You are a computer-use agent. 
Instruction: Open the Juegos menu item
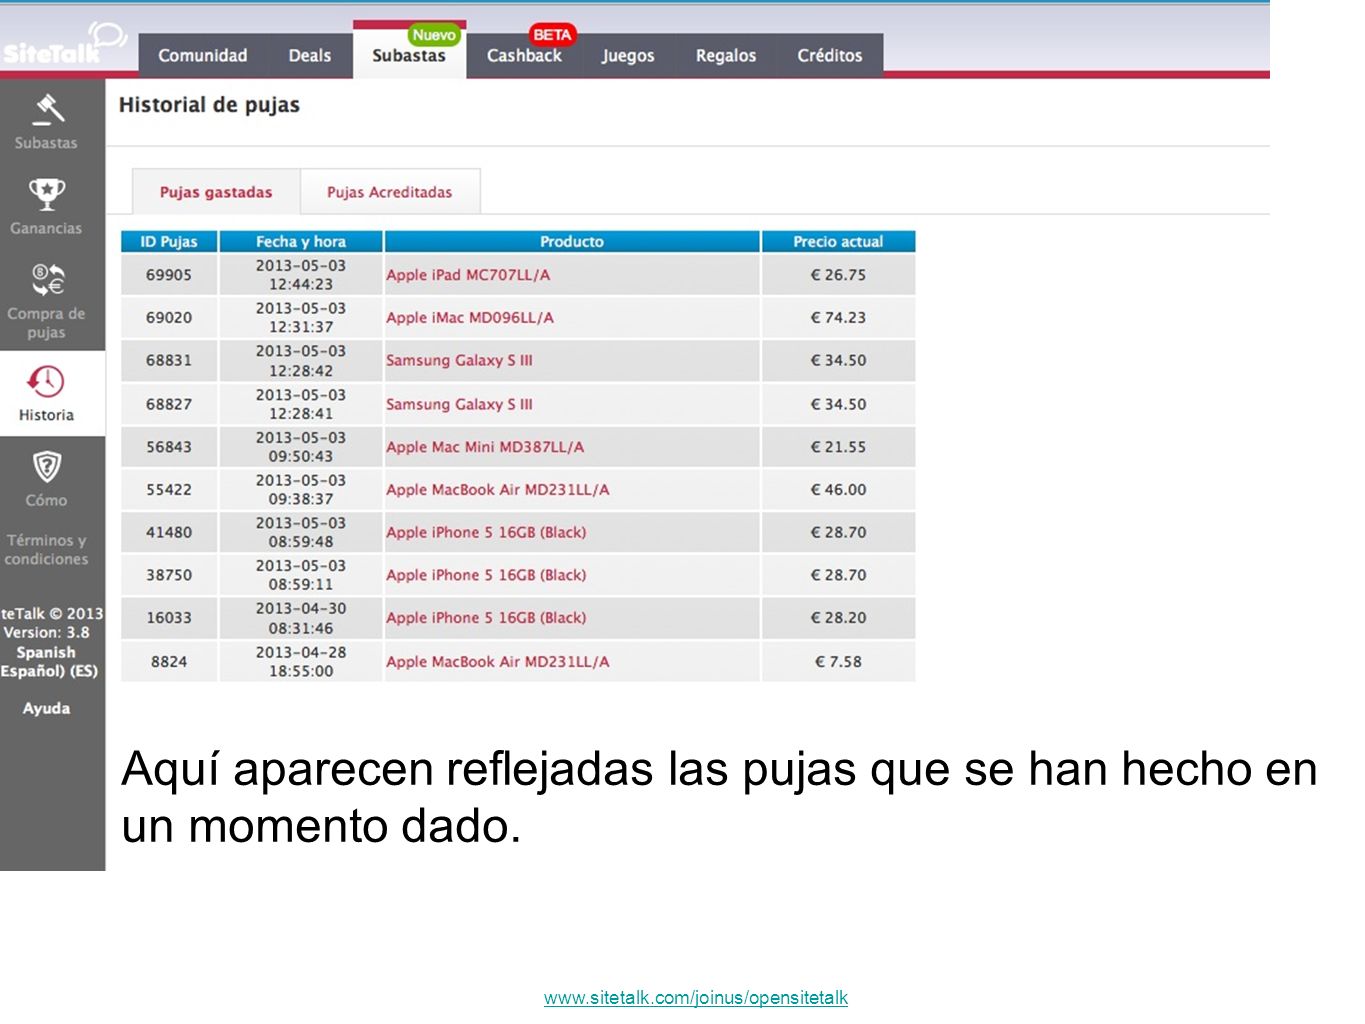628,56
